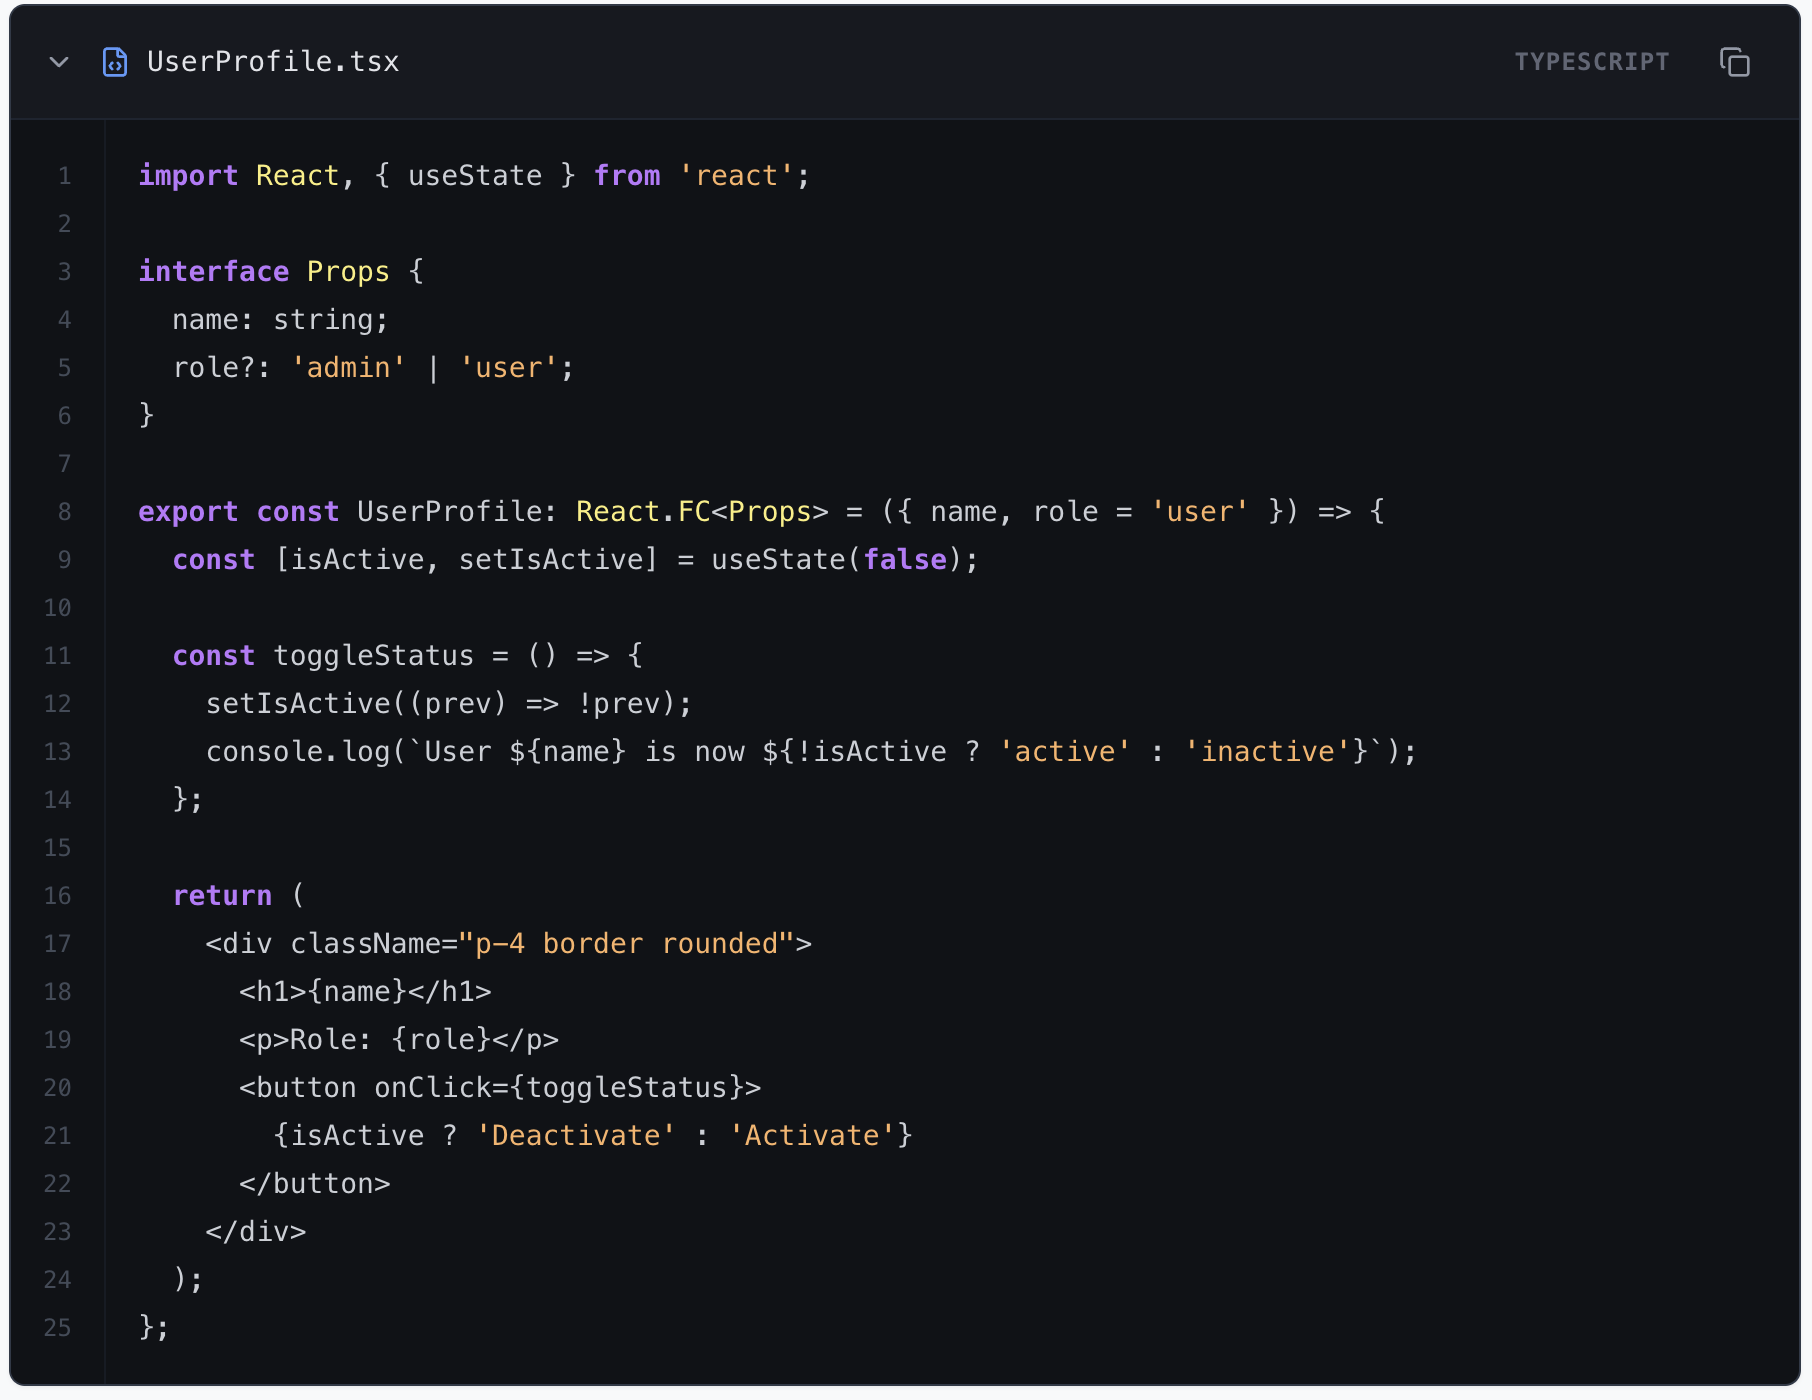
Task: Click line number 13 in the gutter
Action: pyautogui.click(x=58, y=752)
